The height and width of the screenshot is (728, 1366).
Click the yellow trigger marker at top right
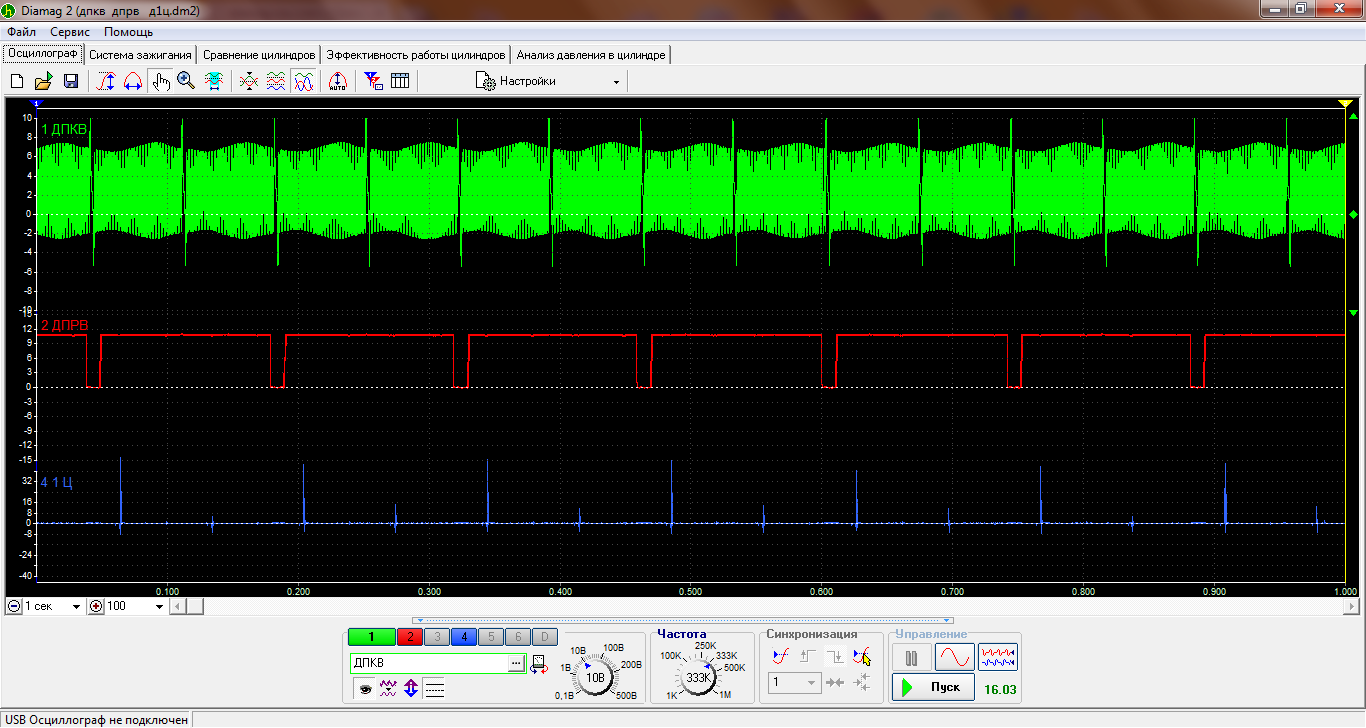[1345, 103]
